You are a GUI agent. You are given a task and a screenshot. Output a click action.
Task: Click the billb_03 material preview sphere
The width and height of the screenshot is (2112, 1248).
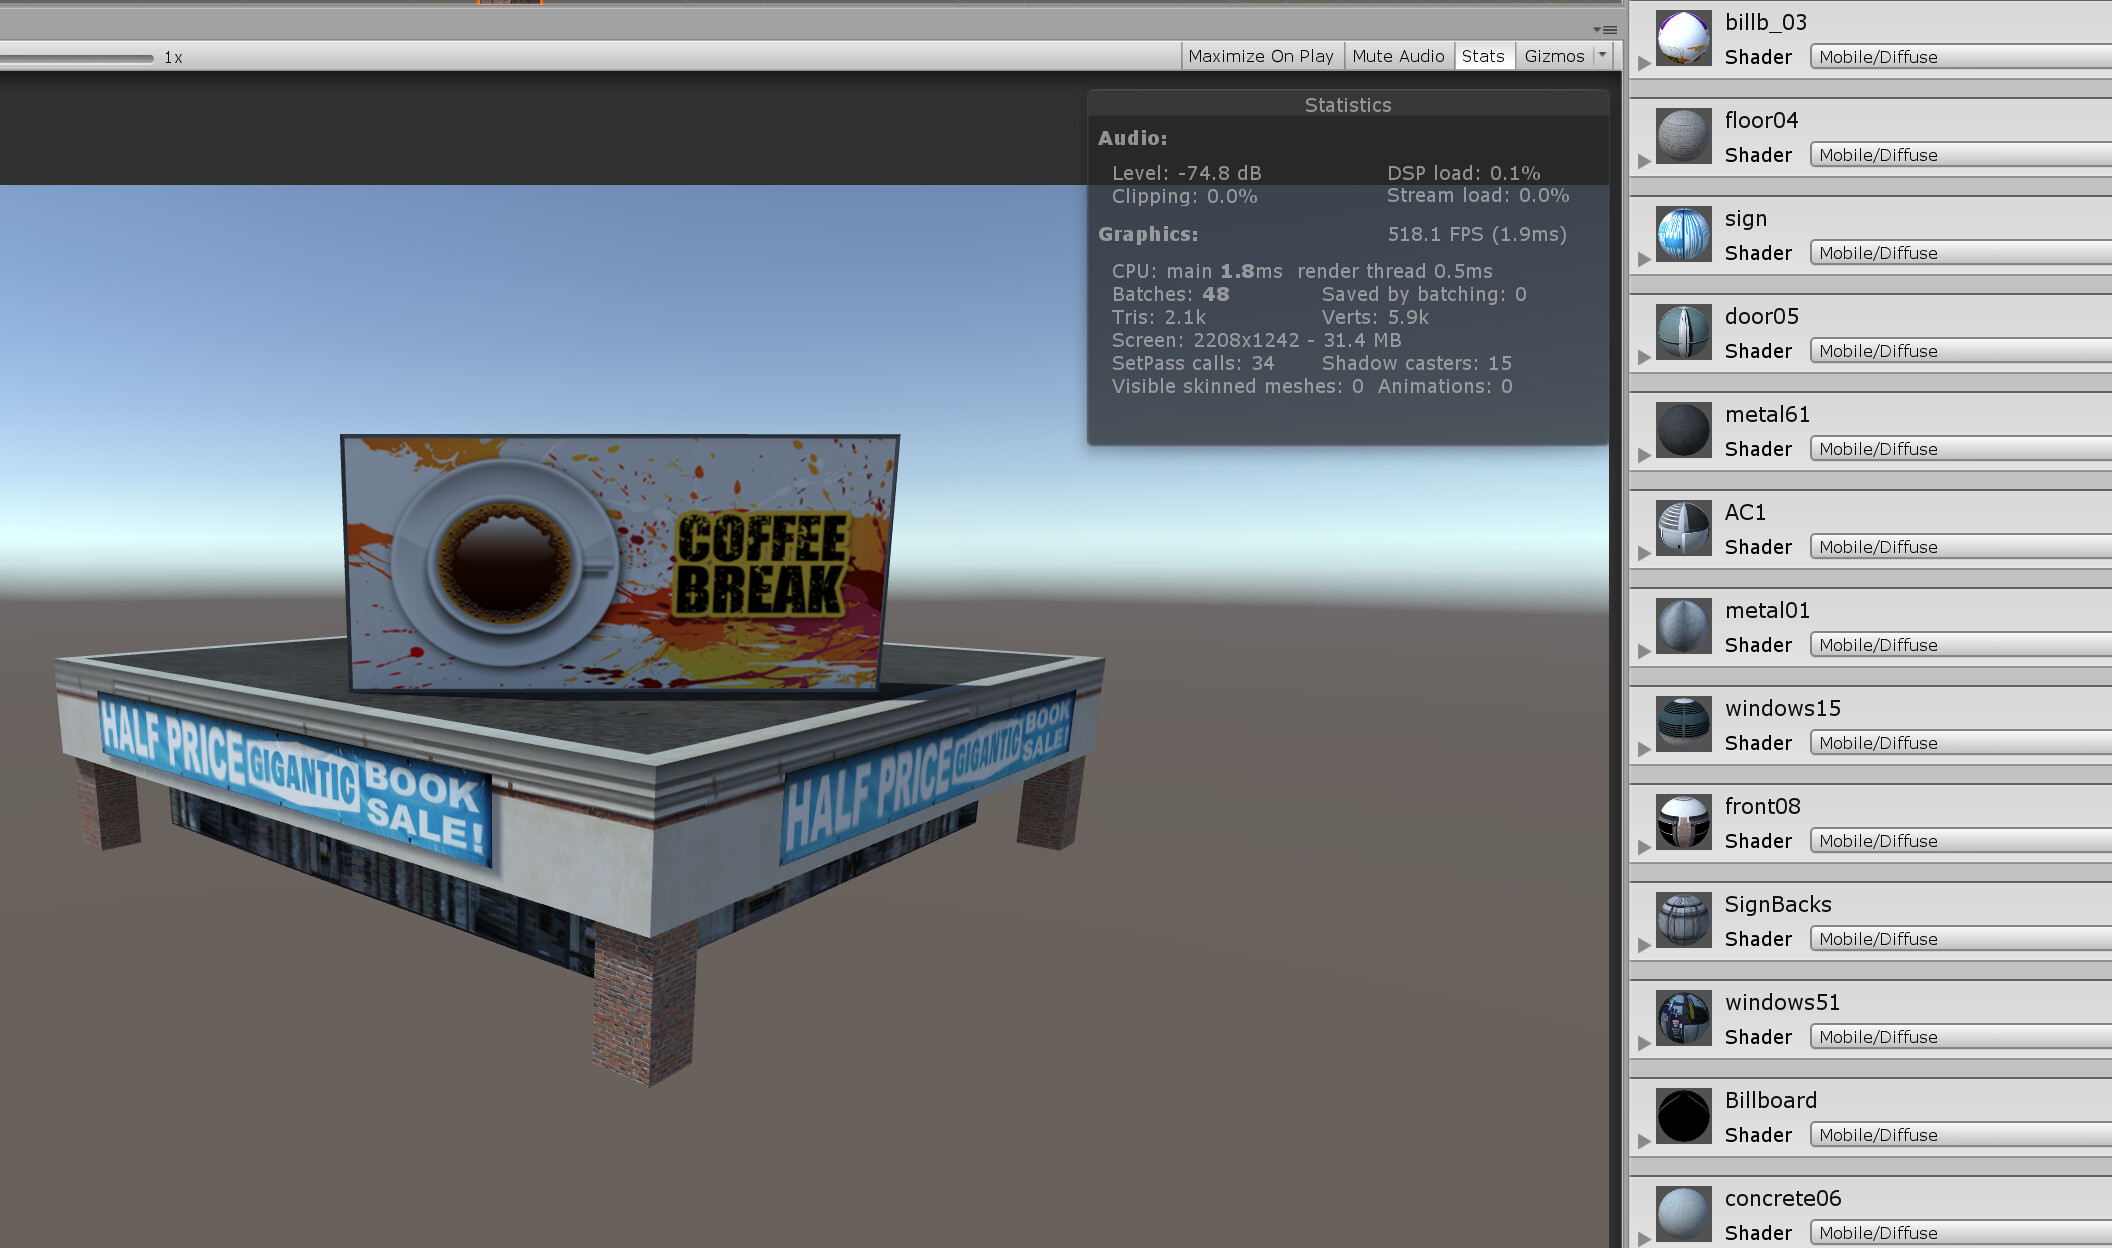tap(1682, 36)
